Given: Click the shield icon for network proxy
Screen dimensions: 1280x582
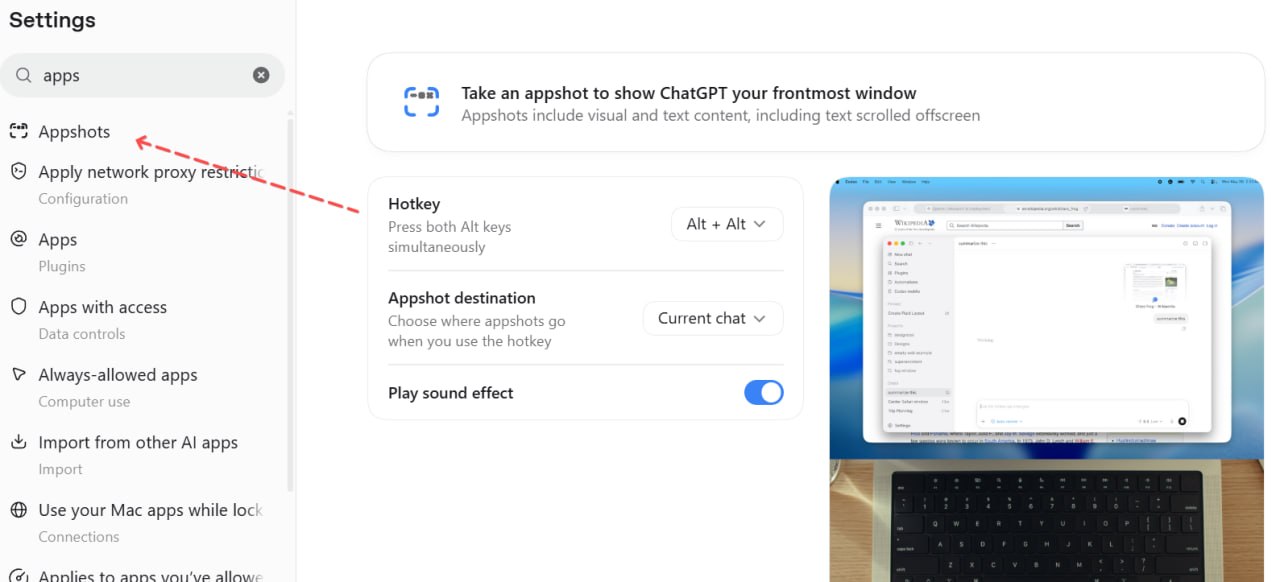Looking at the screenshot, I should (x=18, y=171).
